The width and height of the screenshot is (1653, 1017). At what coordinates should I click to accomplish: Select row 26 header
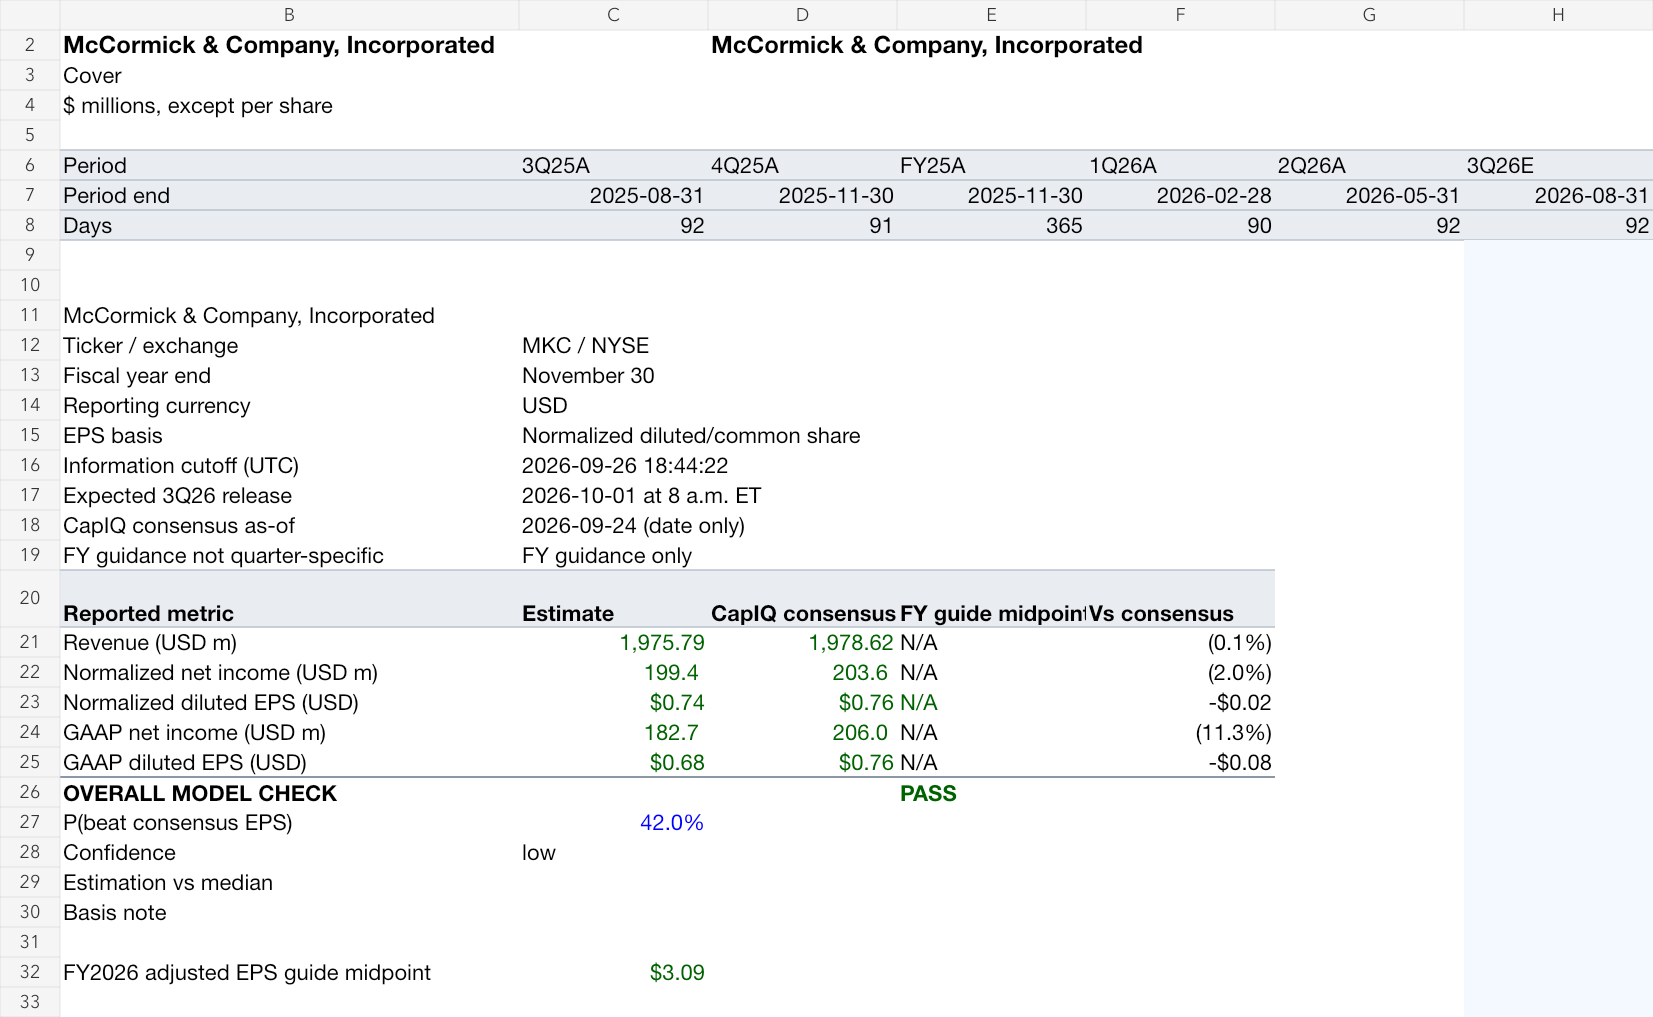[x=30, y=792]
